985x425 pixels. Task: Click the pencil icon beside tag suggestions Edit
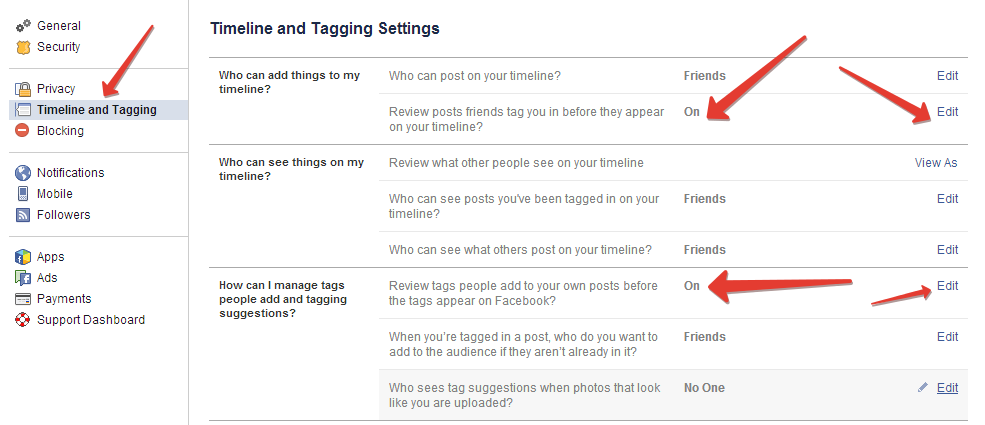[923, 387]
